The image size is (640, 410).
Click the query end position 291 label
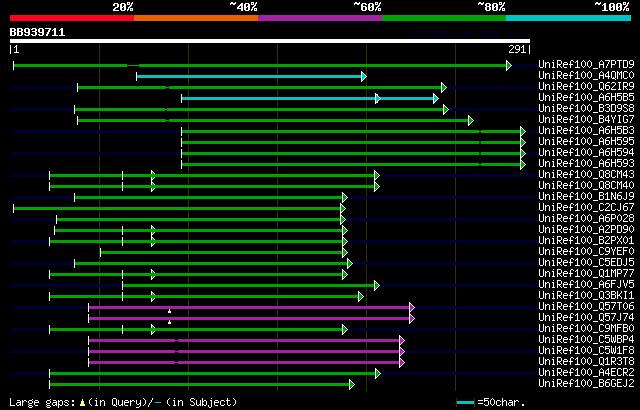pyautogui.click(x=517, y=49)
